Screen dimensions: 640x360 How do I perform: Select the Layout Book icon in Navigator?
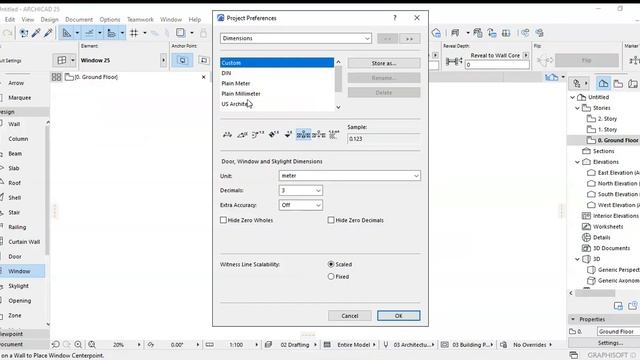pos(633,83)
